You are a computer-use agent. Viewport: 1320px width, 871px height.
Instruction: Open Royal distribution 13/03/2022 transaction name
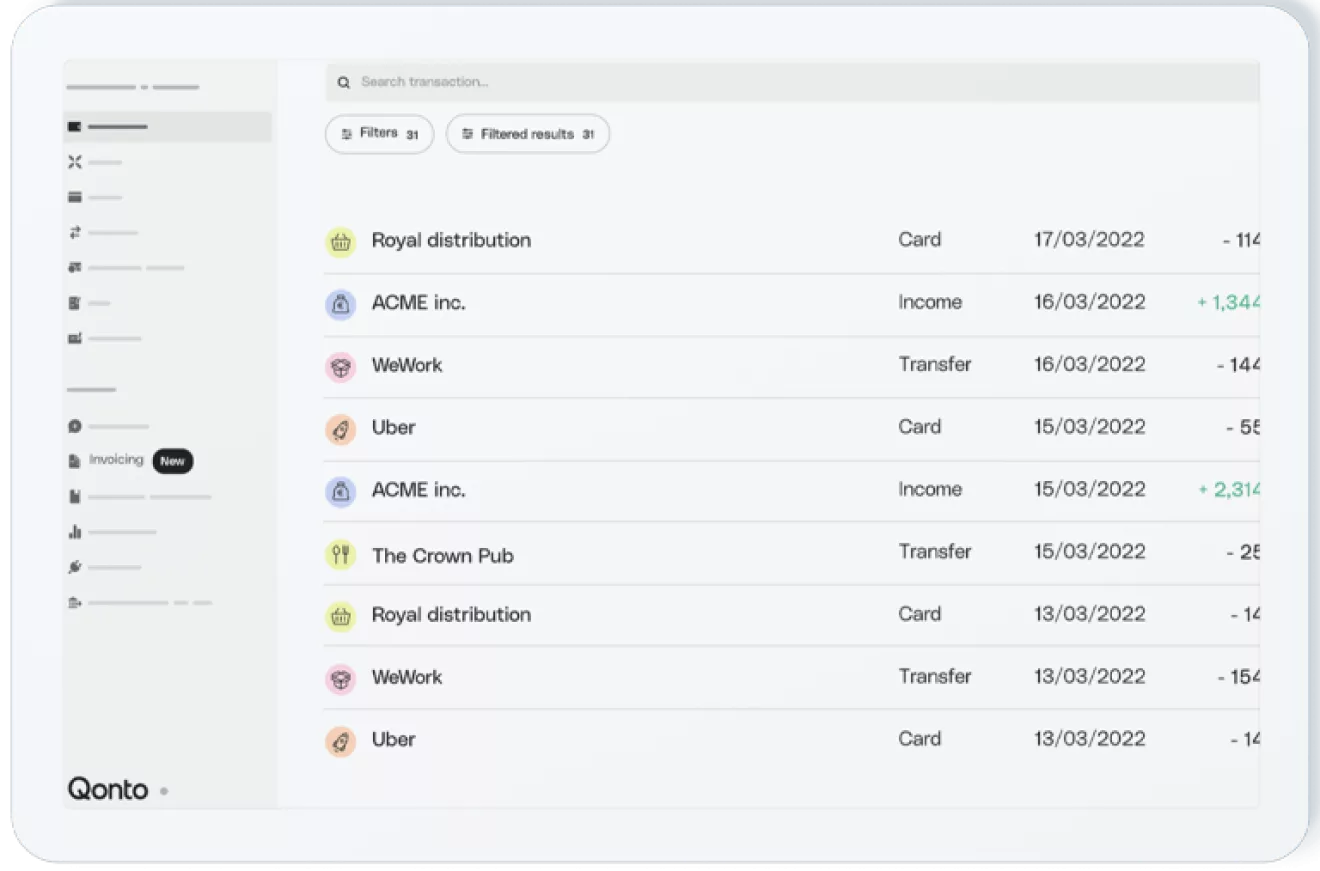click(451, 614)
